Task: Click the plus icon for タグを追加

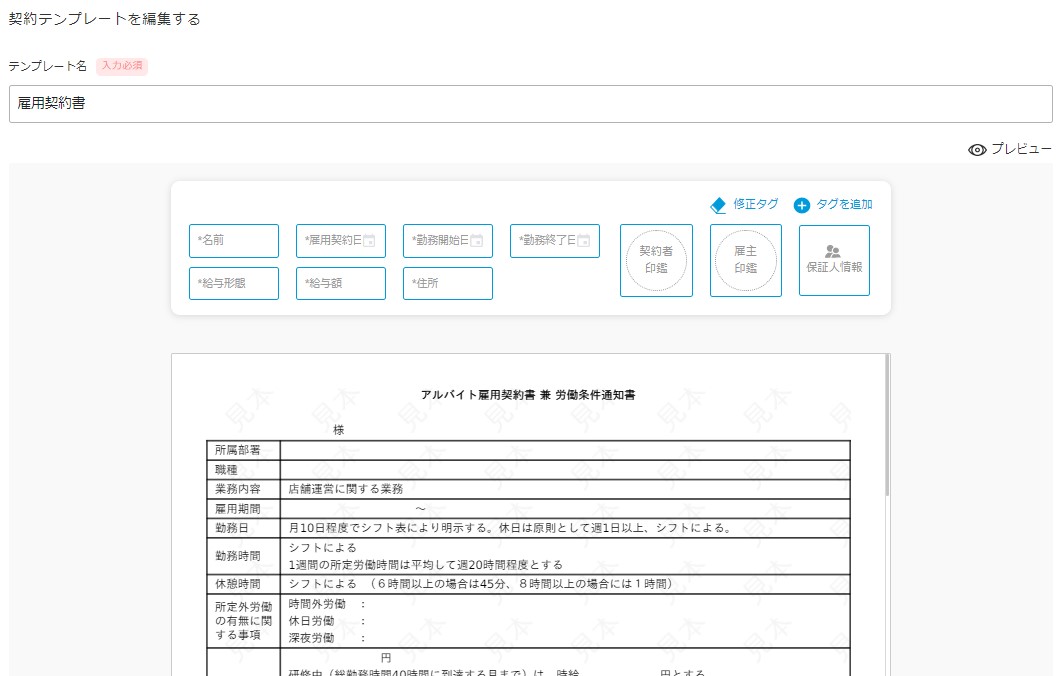Action: click(802, 205)
